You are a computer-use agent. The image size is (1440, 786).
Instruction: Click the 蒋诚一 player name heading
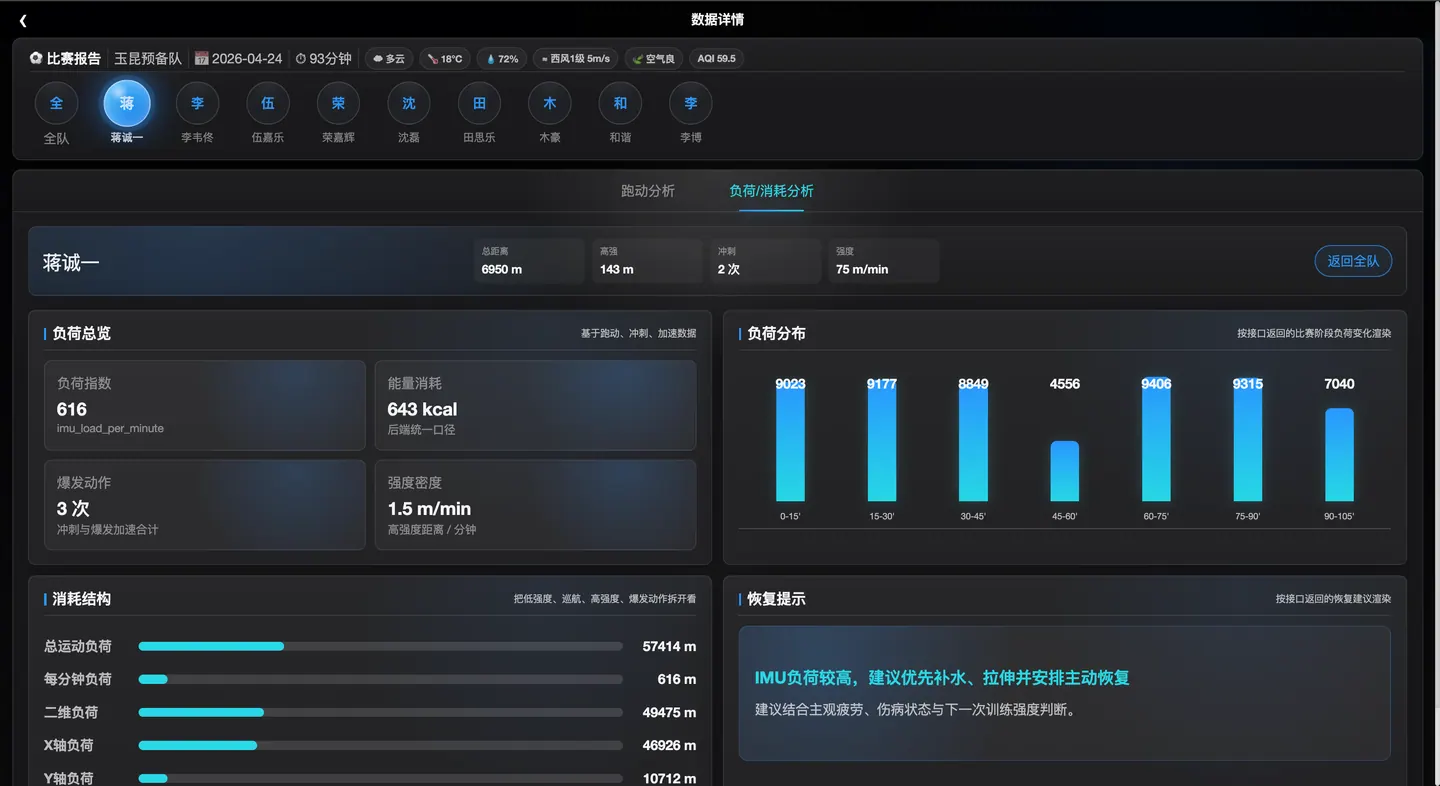[x=71, y=263]
